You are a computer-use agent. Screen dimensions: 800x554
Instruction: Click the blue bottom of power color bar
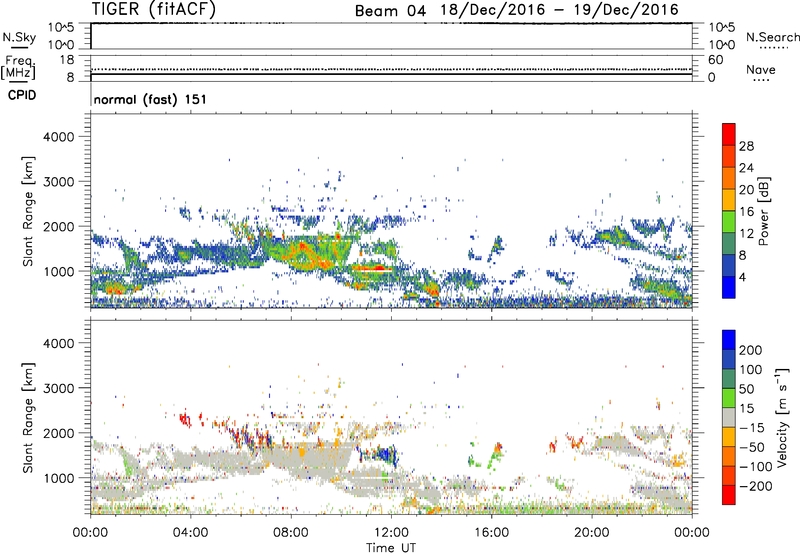coord(729,287)
